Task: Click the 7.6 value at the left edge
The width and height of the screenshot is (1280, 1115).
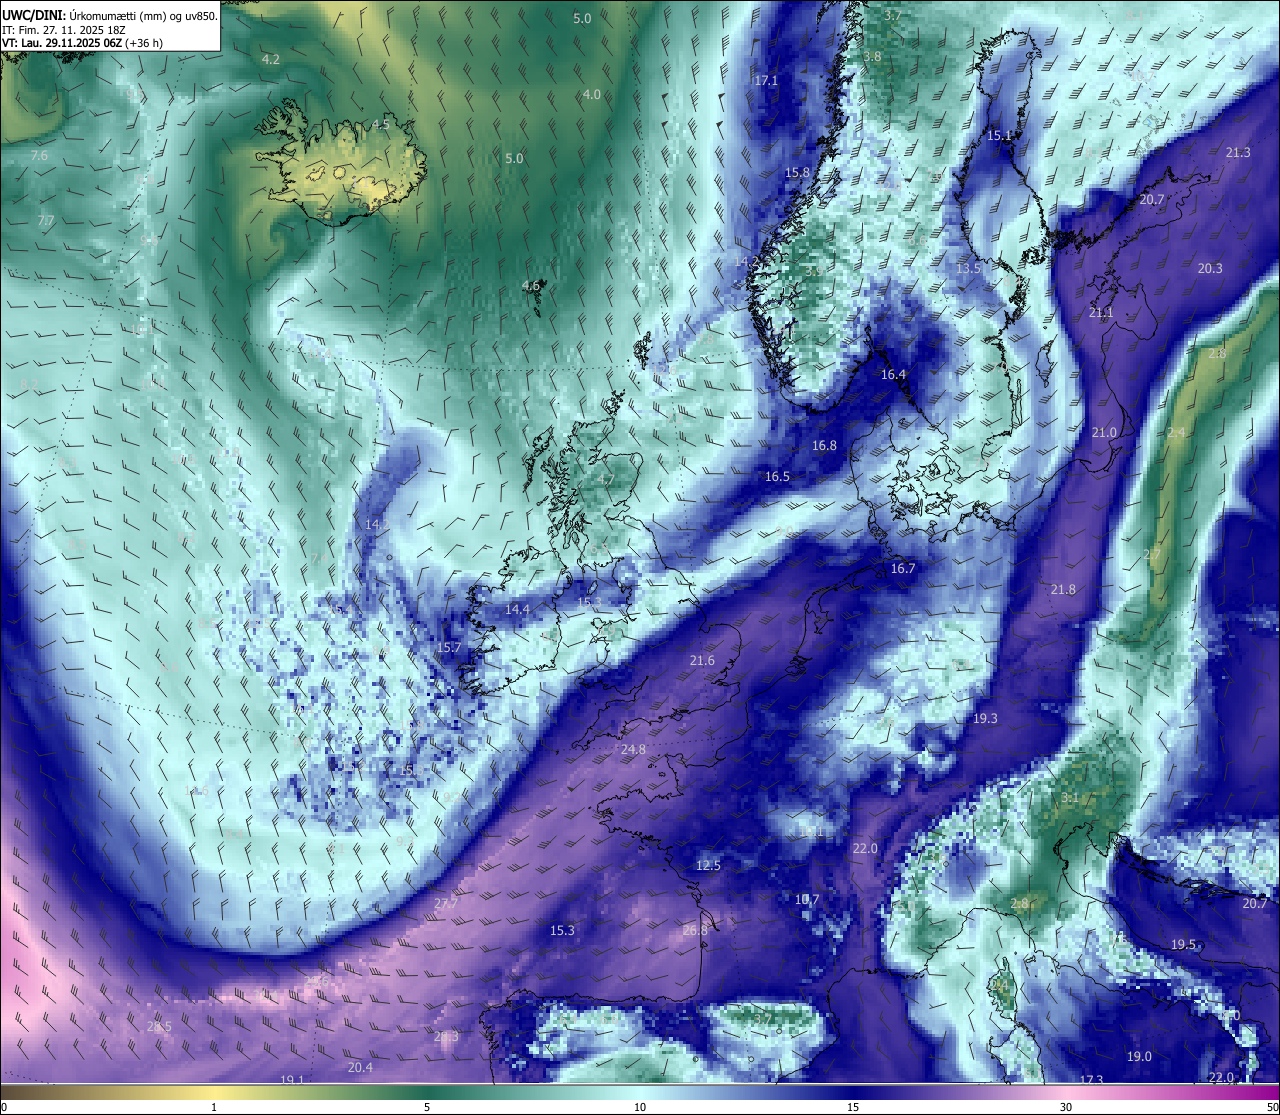Action: [x=39, y=156]
